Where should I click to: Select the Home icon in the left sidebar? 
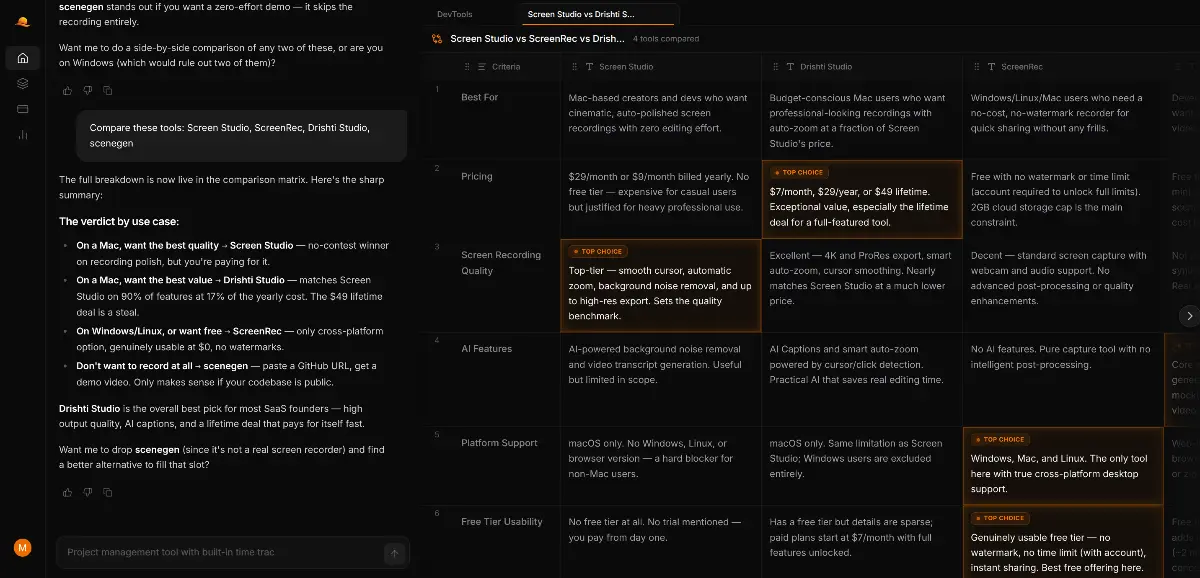click(x=22, y=58)
